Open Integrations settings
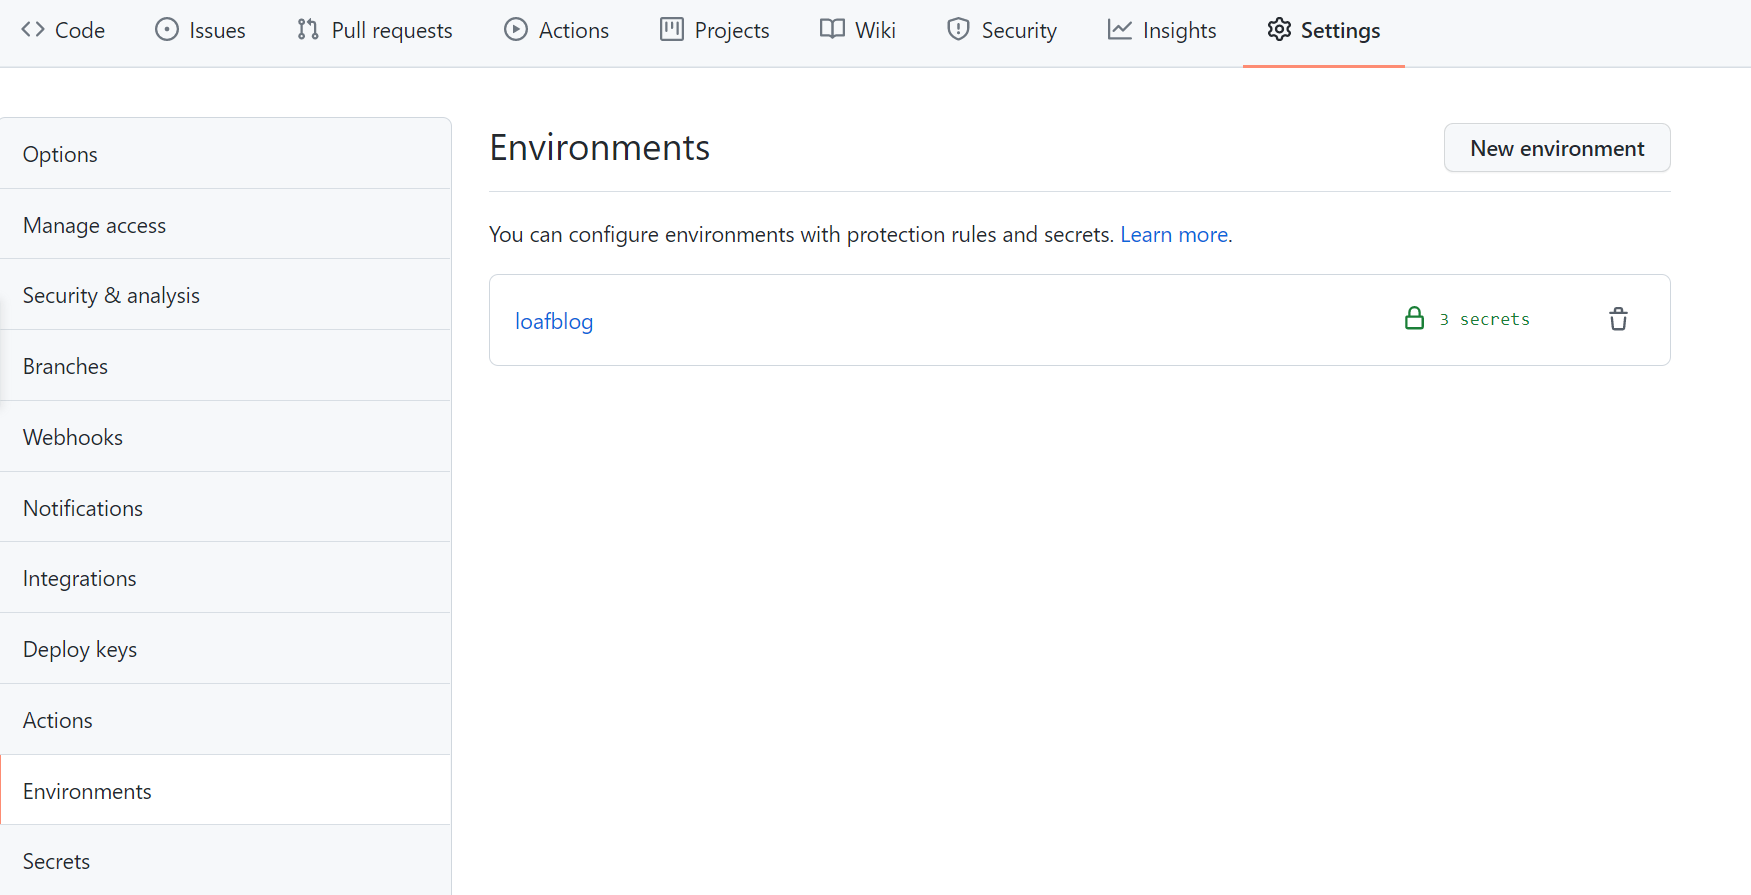 [226, 578]
